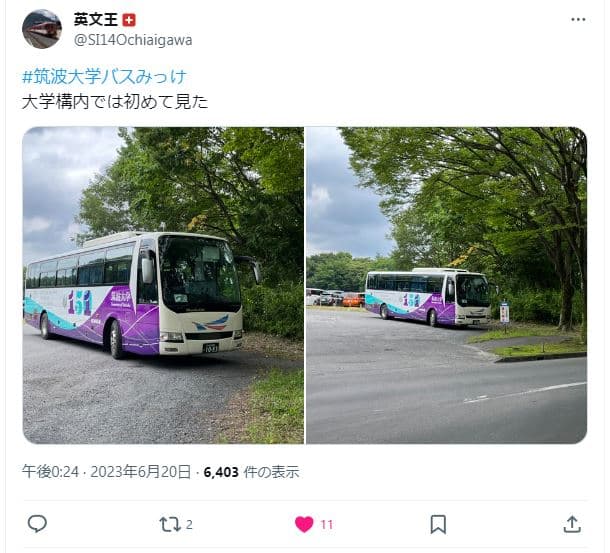The width and height of the screenshot is (610, 553).
Task: Open the #筑波大学バスみっけ hashtag
Action: coord(104,76)
